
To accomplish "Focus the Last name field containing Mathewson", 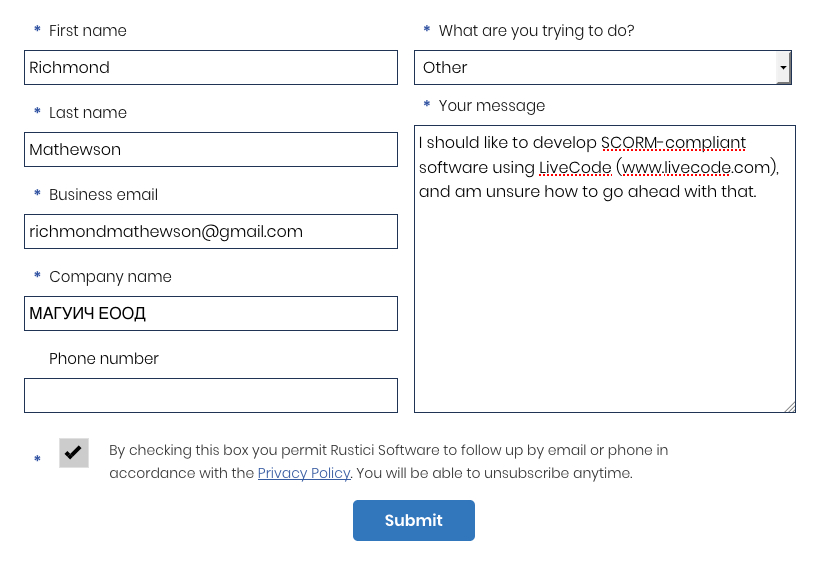I will [x=210, y=150].
